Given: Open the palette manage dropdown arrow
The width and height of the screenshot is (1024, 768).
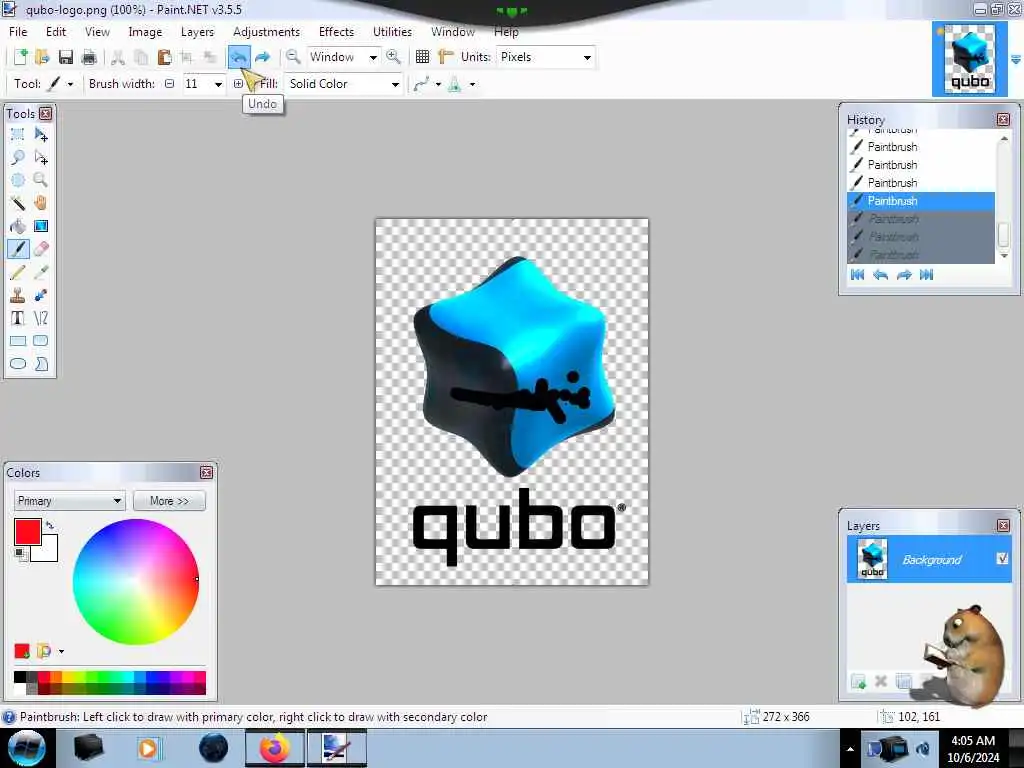Looking at the screenshot, I should click(x=61, y=651).
